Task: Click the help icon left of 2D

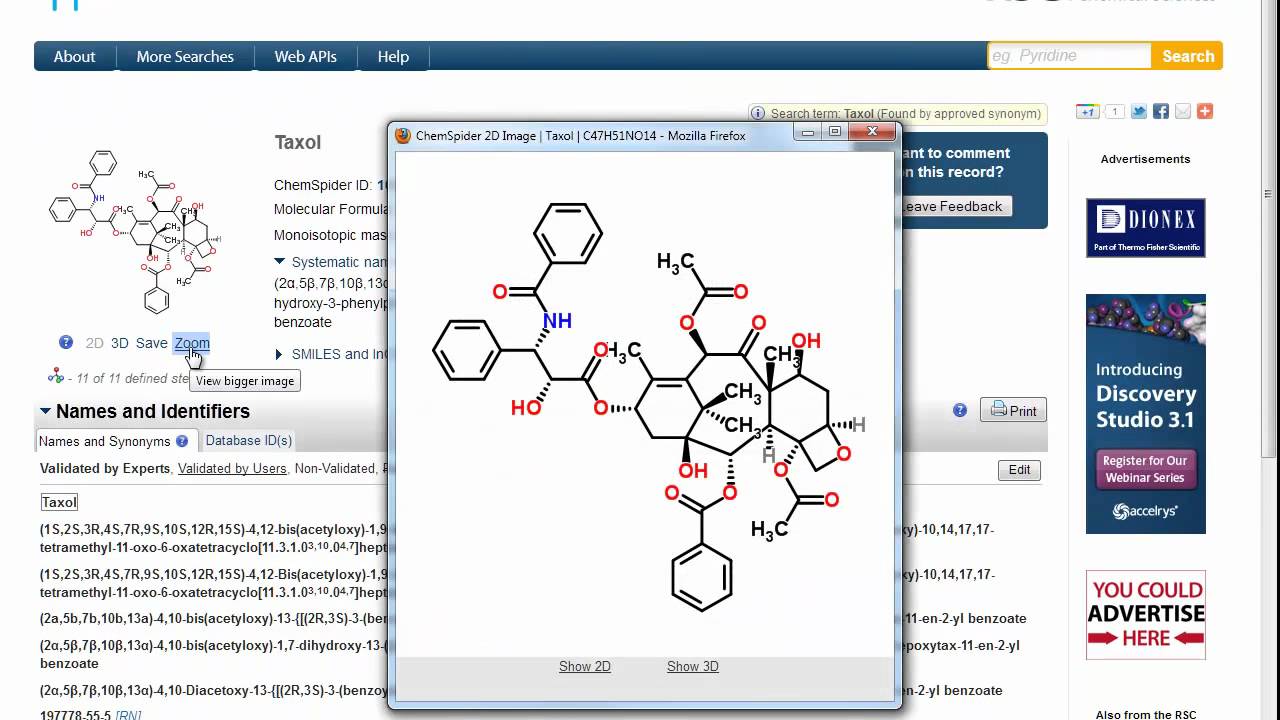Action: coord(66,342)
